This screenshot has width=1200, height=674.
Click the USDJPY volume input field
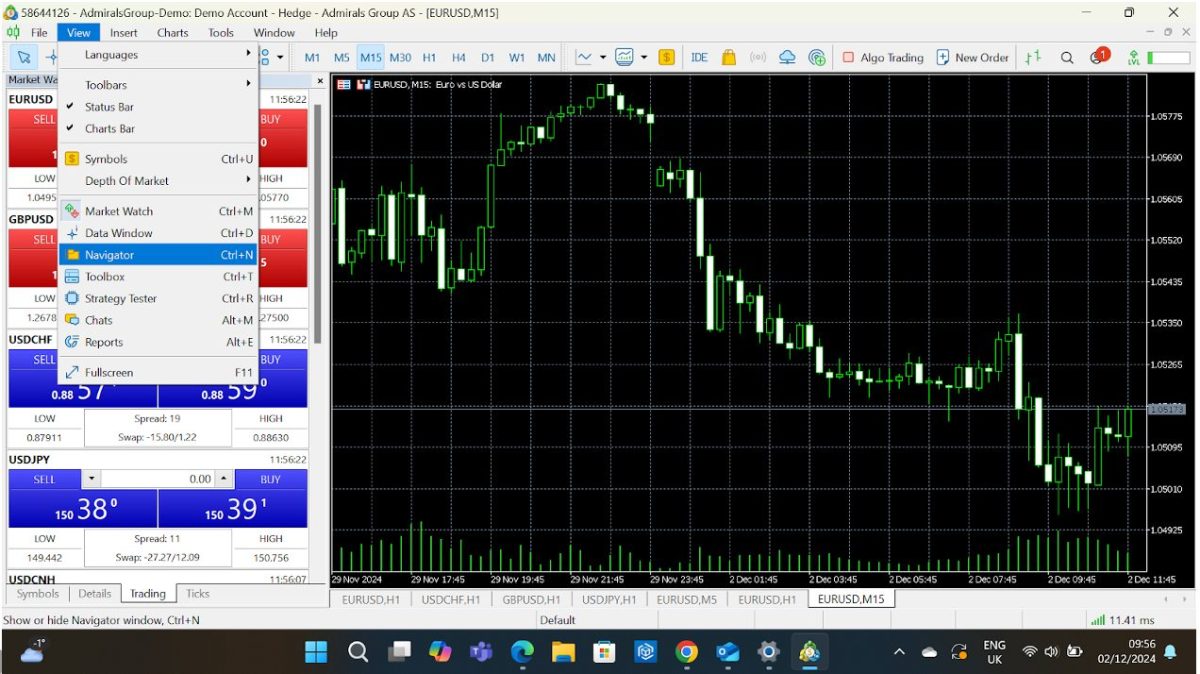(x=160, y=479)
